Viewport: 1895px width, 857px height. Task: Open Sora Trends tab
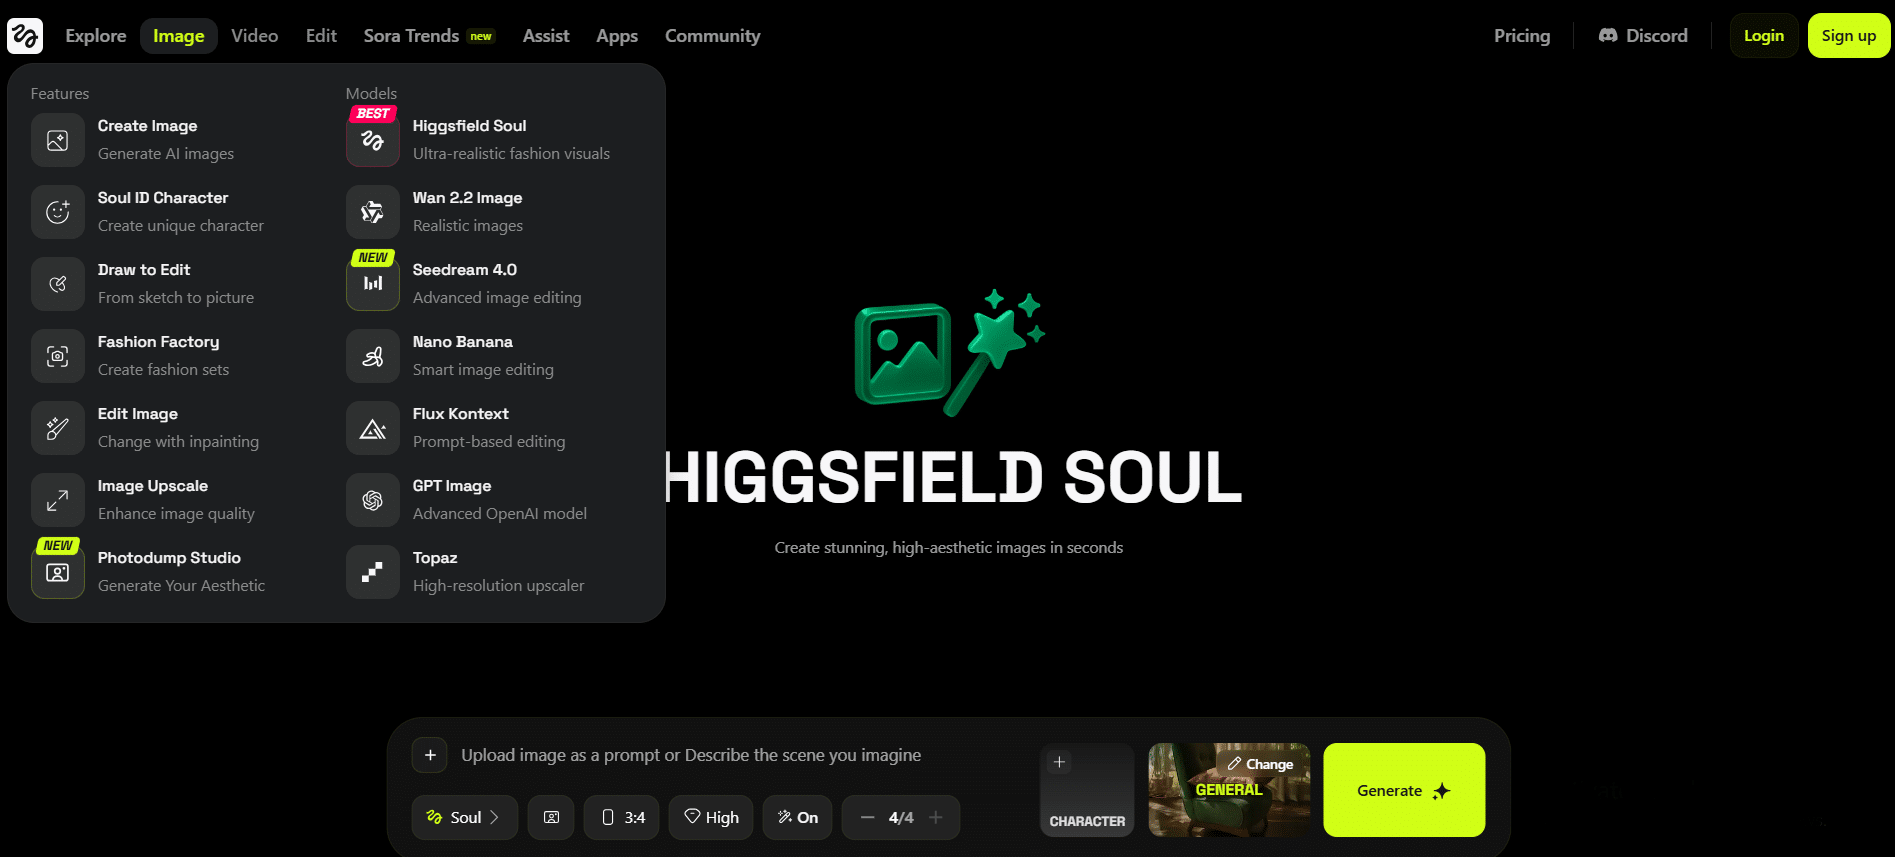429,36
